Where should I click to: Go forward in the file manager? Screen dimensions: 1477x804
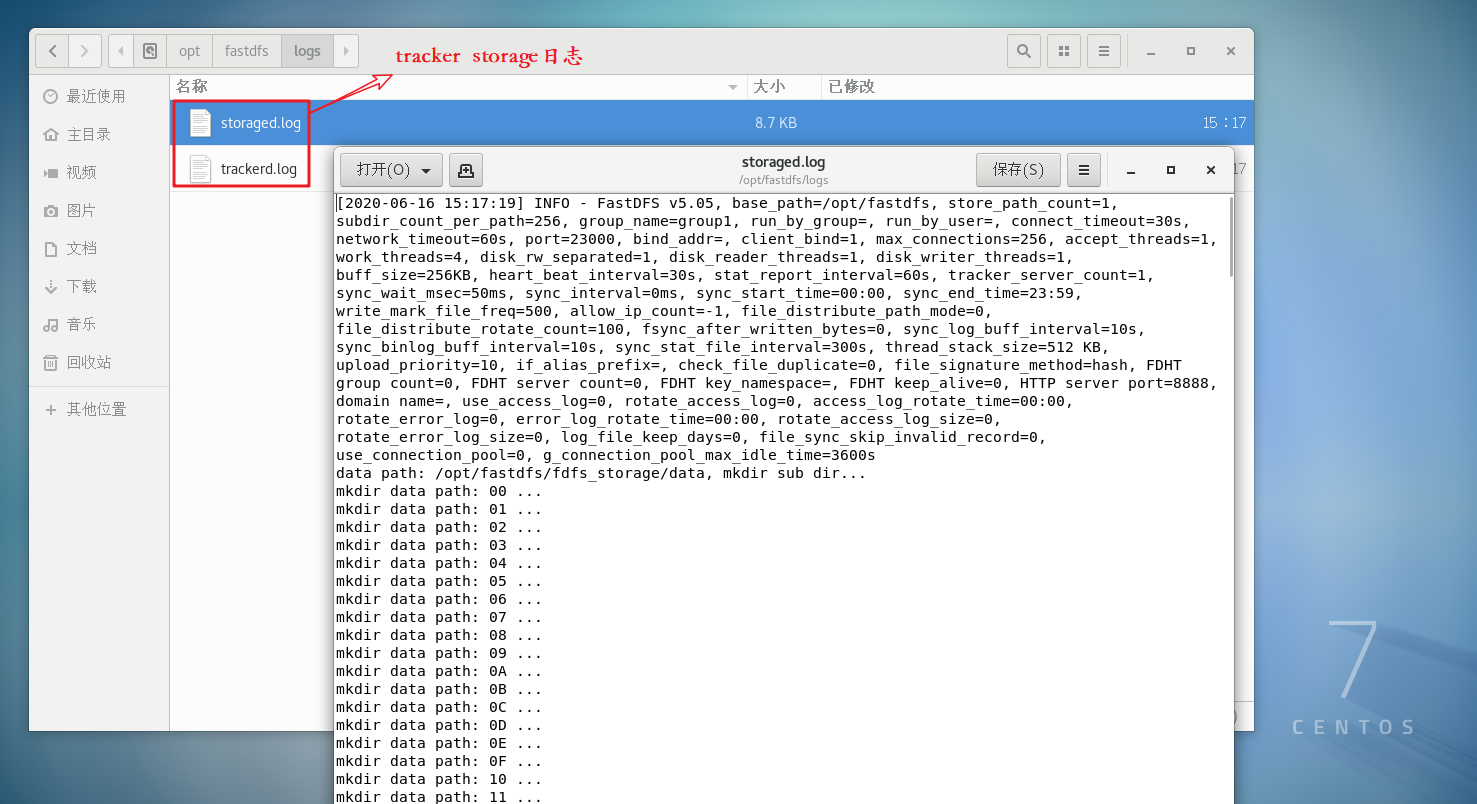click(x=85, y=51)
